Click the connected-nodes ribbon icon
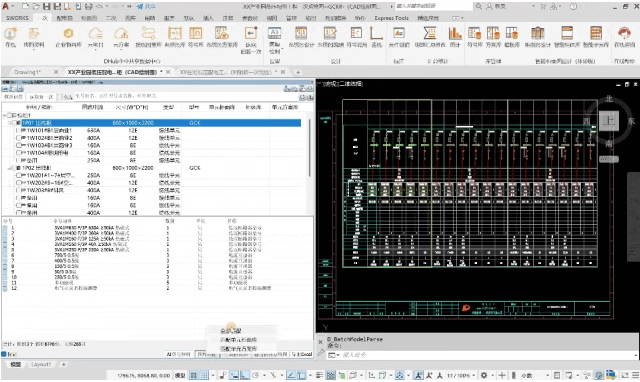Viewport: 640px width, 382px height. 148,33
